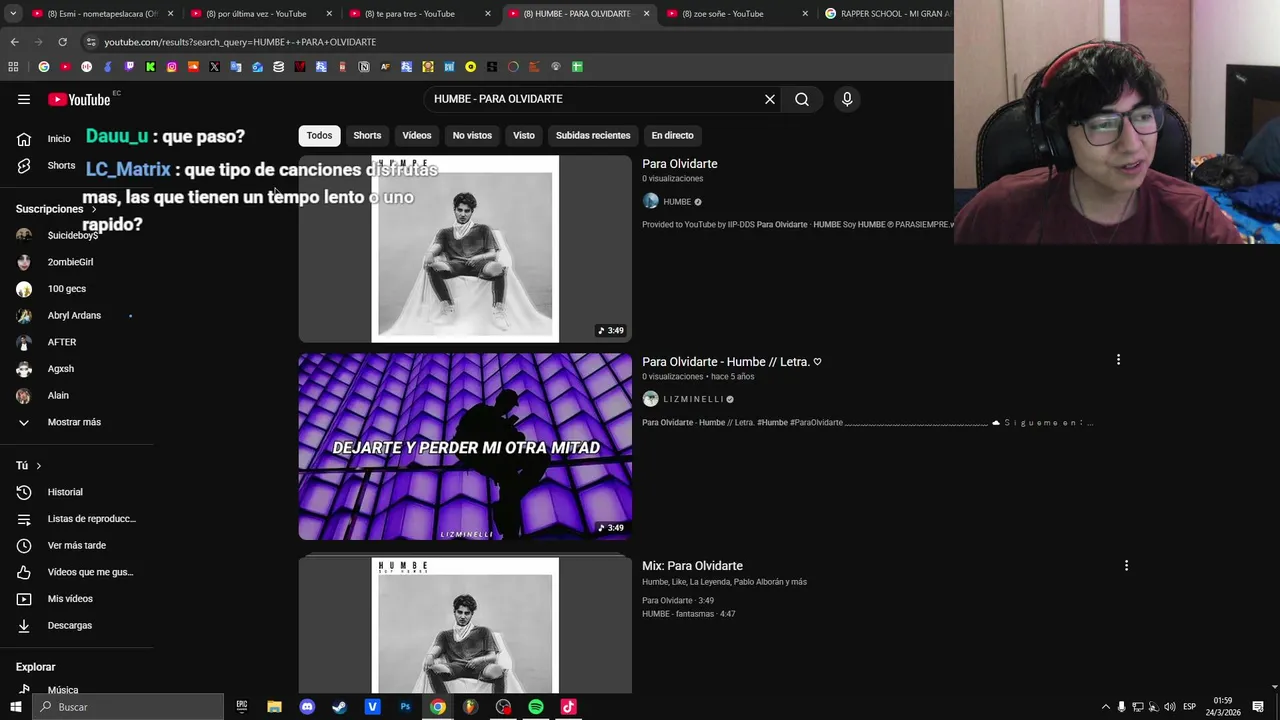Click the browser address bar URL
The image size is (1280, 720).
click(240, 42)
